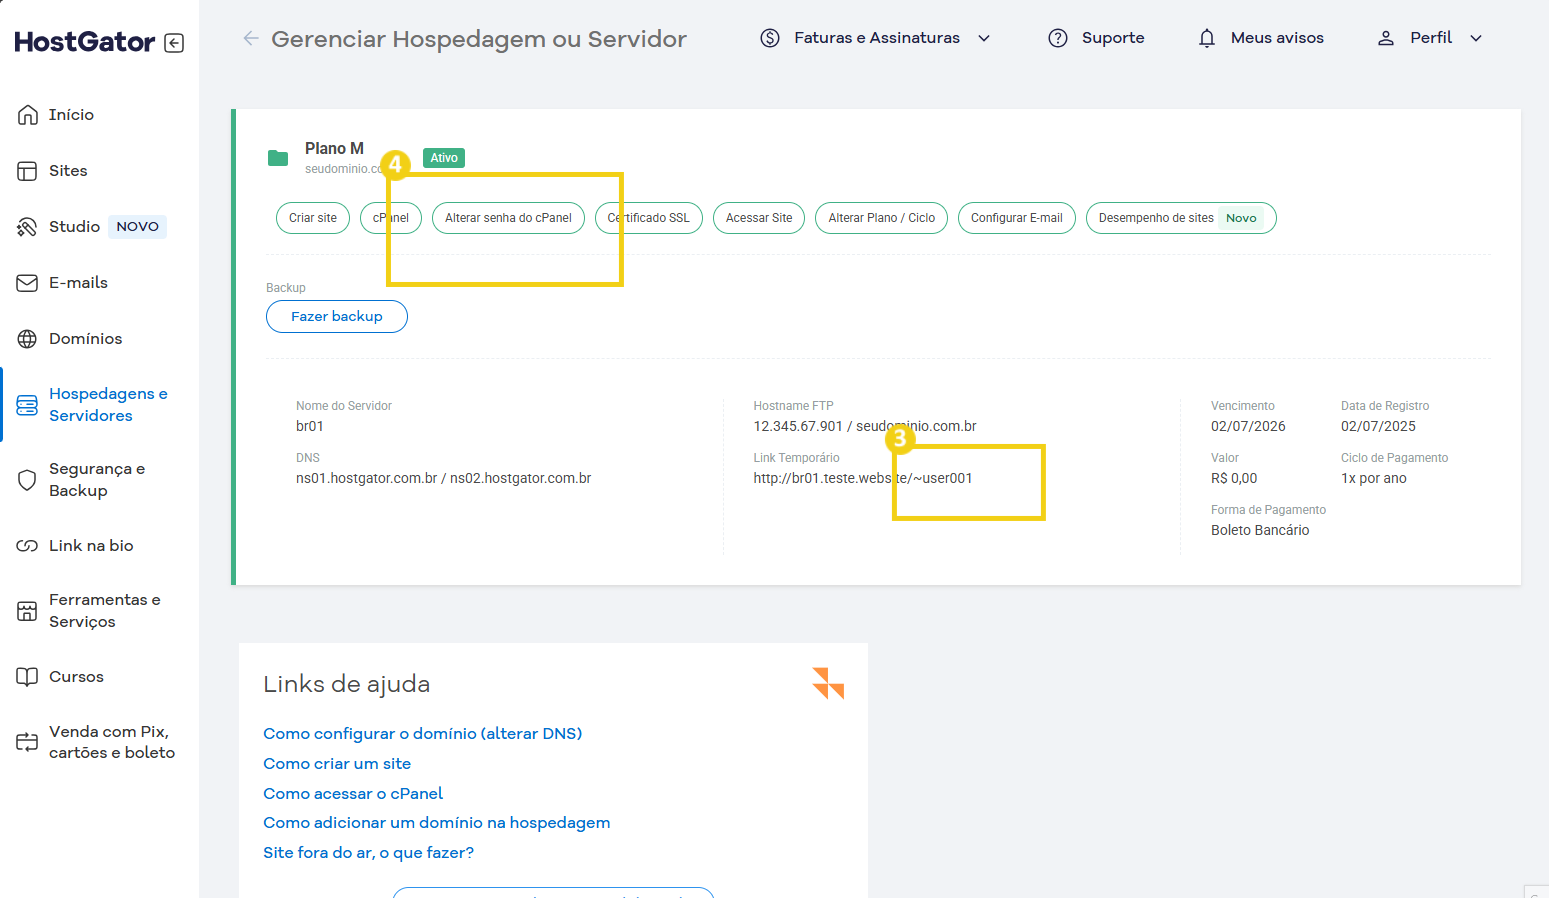
Task: Click the Criar site button
Action: pyautogui.click(x=313, y=218)
